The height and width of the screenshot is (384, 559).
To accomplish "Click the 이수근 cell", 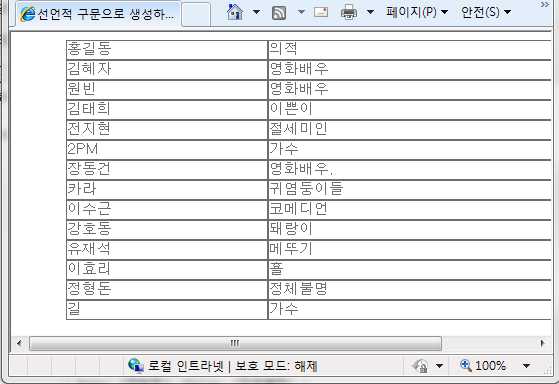I will (167, 209).
